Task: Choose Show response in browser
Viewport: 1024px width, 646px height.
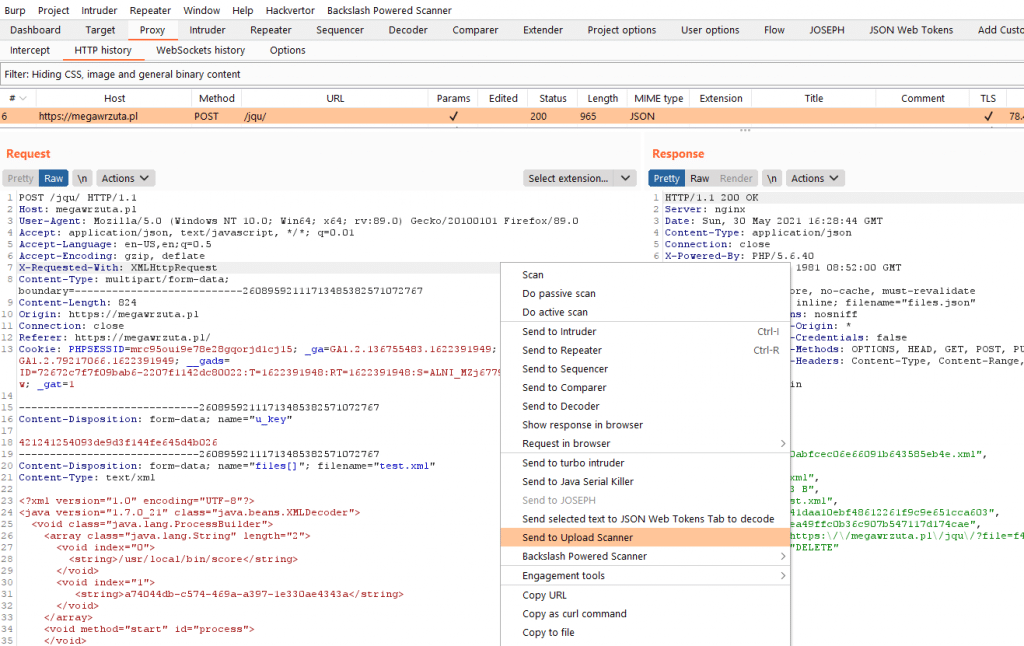Action: coord(645,425)
